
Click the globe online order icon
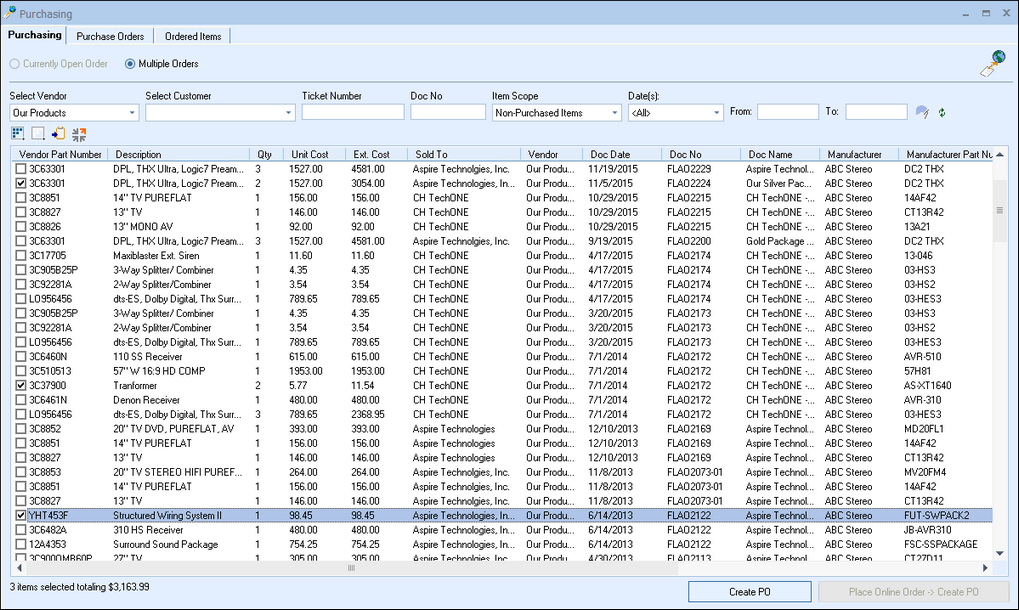[x=992, y=63]
